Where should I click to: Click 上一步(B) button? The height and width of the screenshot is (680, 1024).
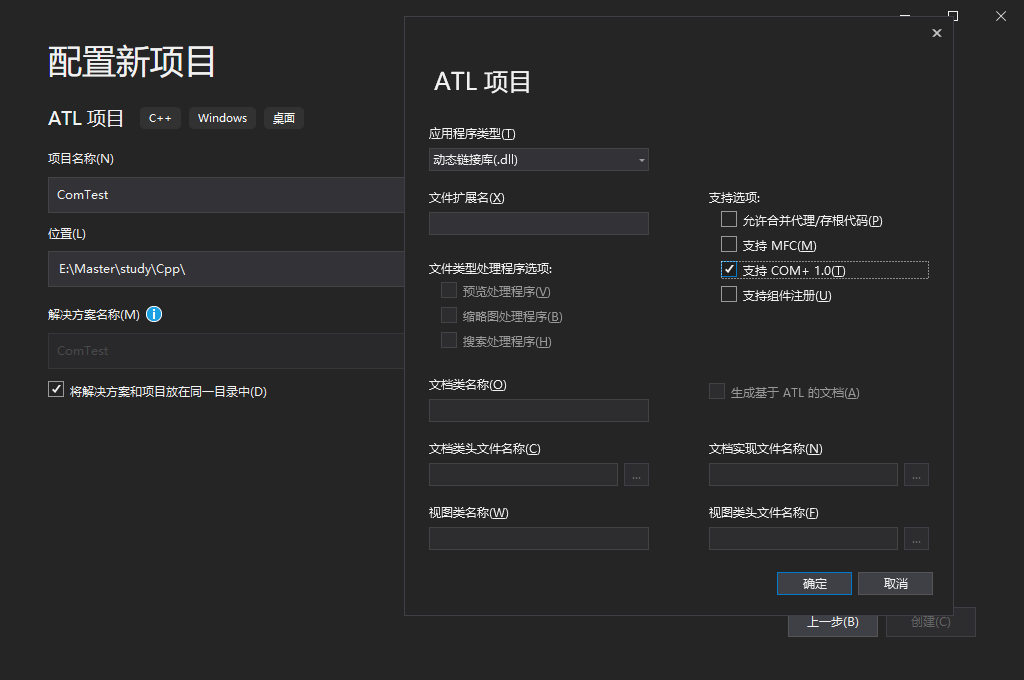(833, 625)
